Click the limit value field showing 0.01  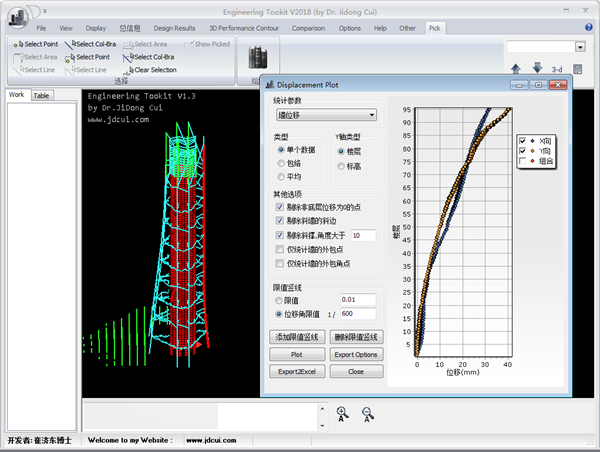pos(358,300)
